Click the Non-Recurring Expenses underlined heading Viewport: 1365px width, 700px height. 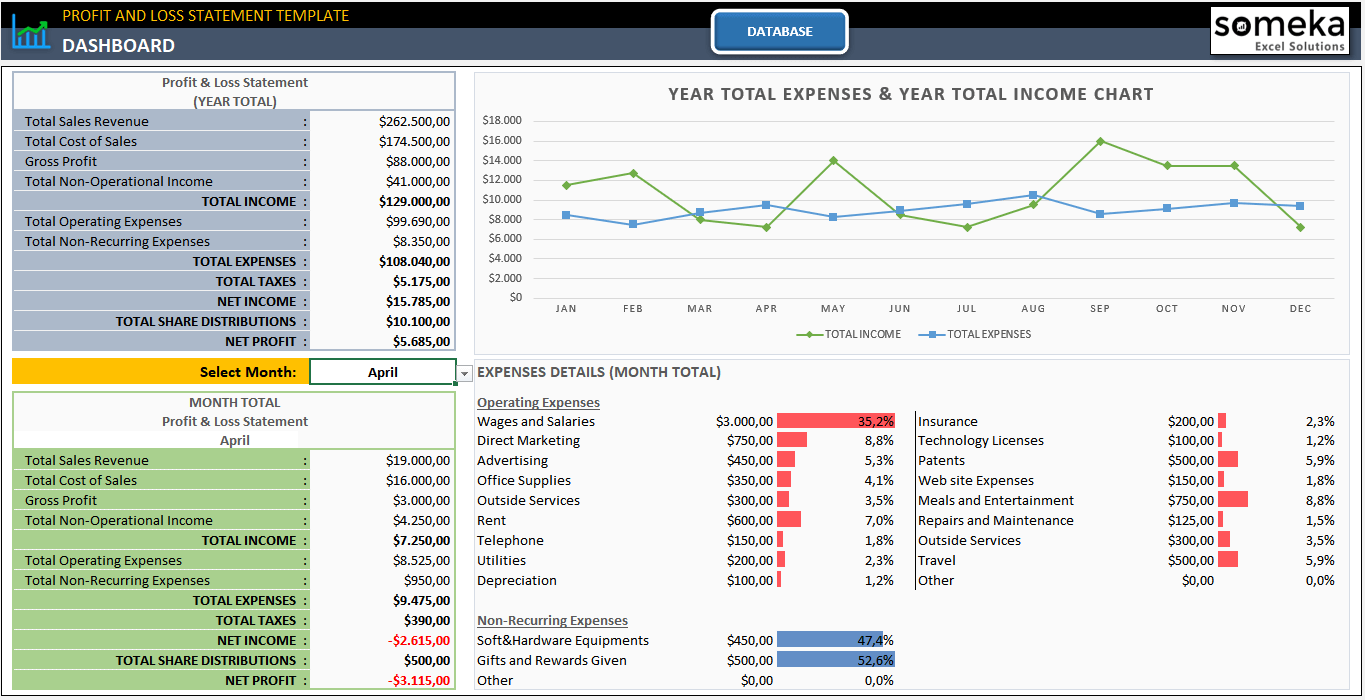[551, 620]
